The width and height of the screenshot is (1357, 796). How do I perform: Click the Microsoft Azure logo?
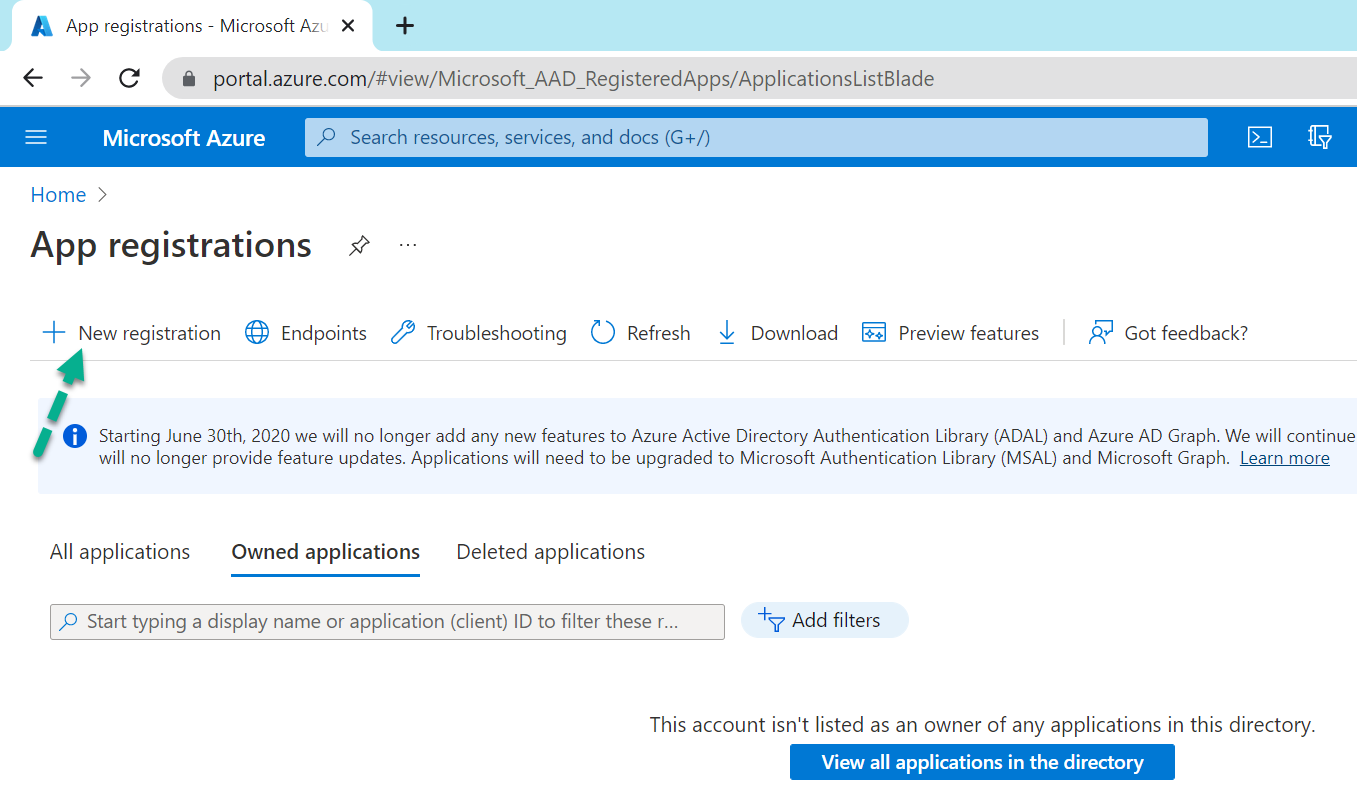(184, 137)
